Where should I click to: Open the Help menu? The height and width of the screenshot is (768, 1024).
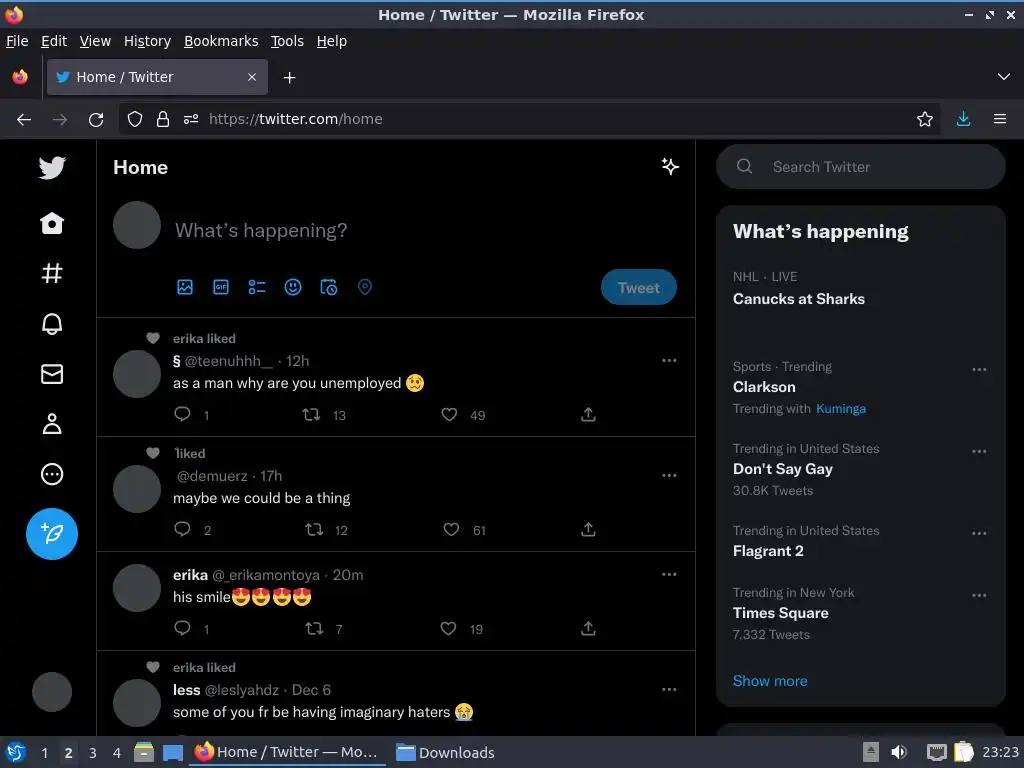coord(331,41)
